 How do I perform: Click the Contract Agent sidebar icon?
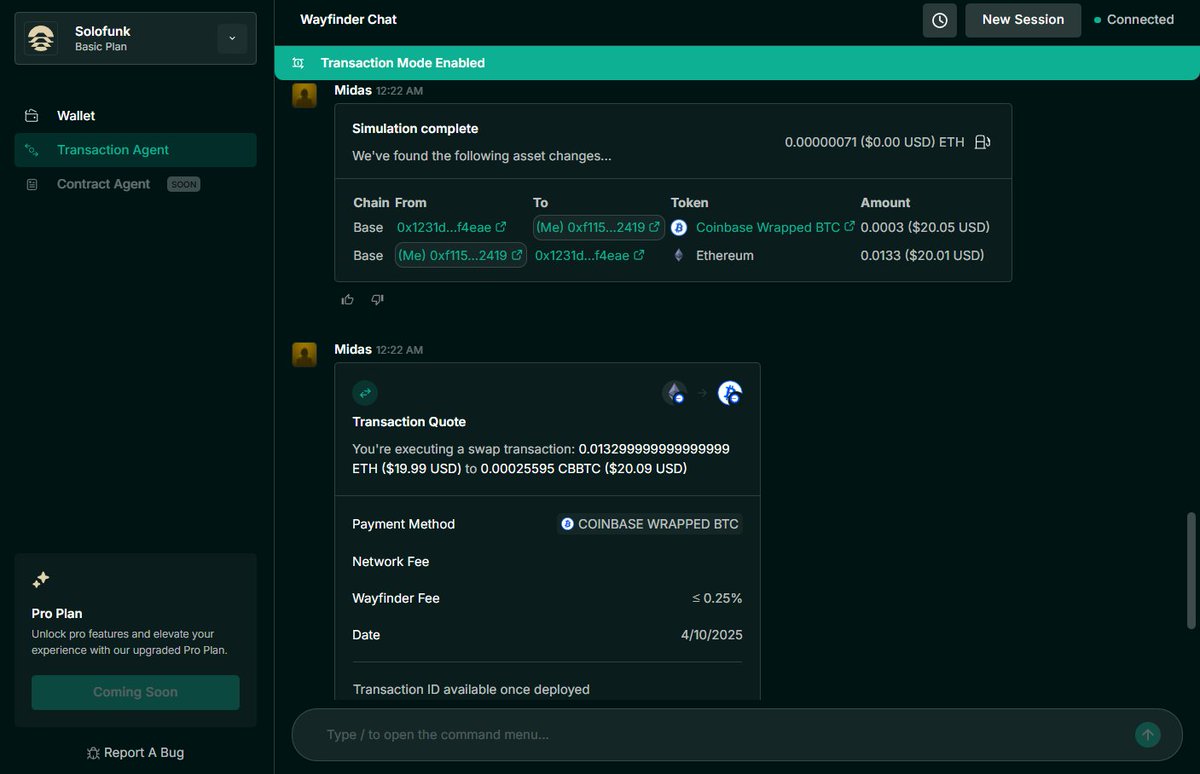[x=32, y=184]
